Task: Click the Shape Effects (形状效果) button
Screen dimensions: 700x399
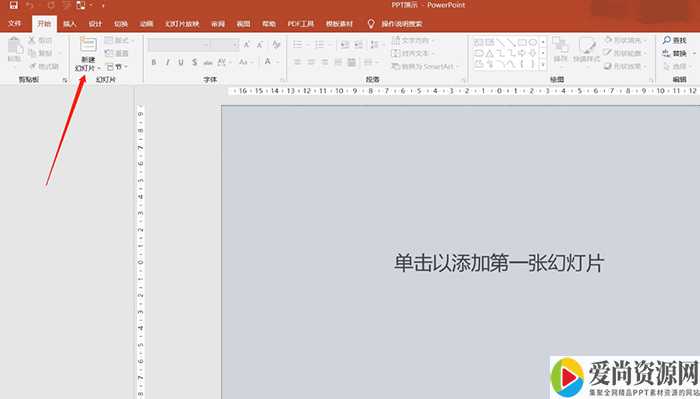Action: pyautogui.click(x=625, y=66)
